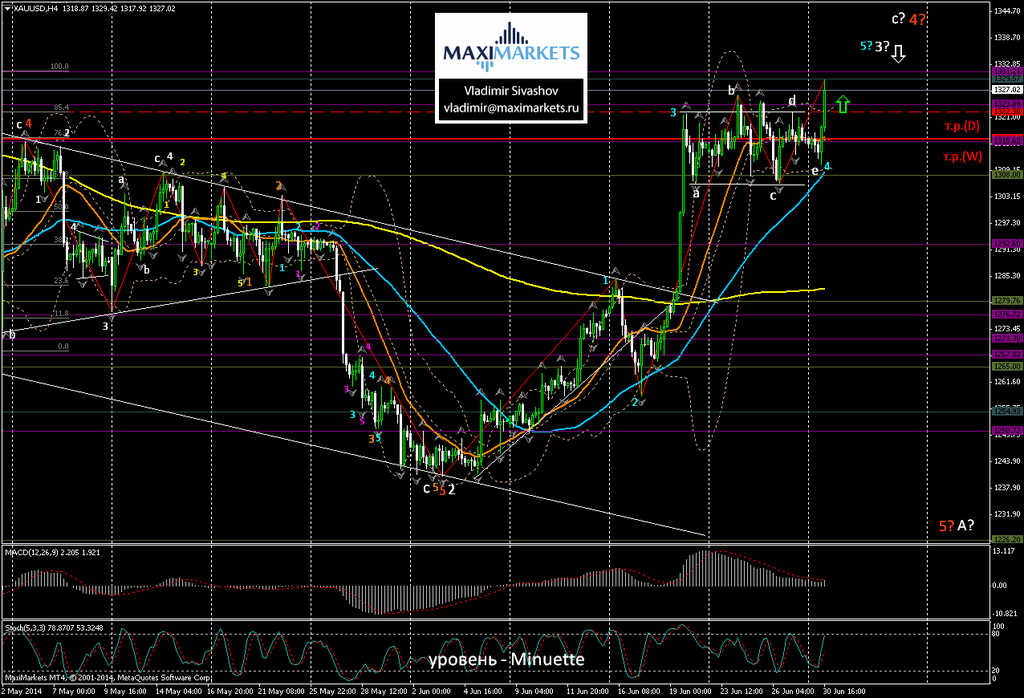Click the purple 1331.21 price level tag
This screenshot has width=1024, height=698.
click(x=1006, y=71)
